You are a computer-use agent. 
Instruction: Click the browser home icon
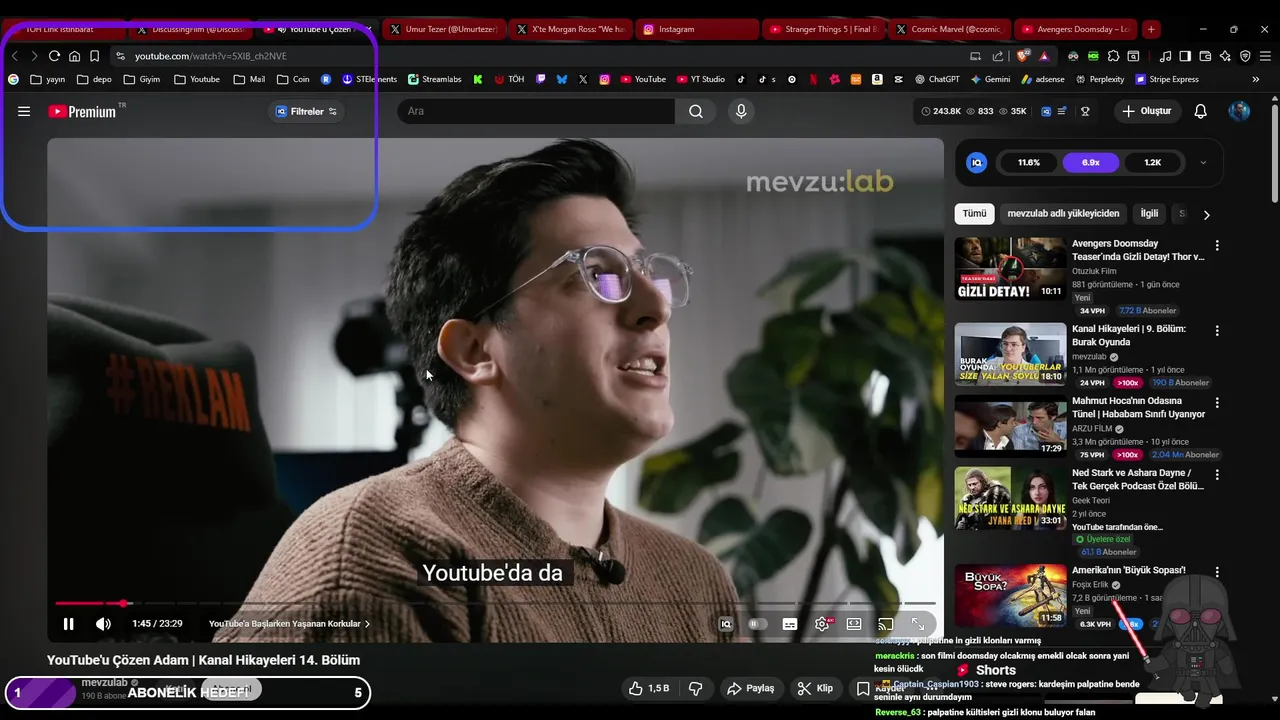(74, 56)
